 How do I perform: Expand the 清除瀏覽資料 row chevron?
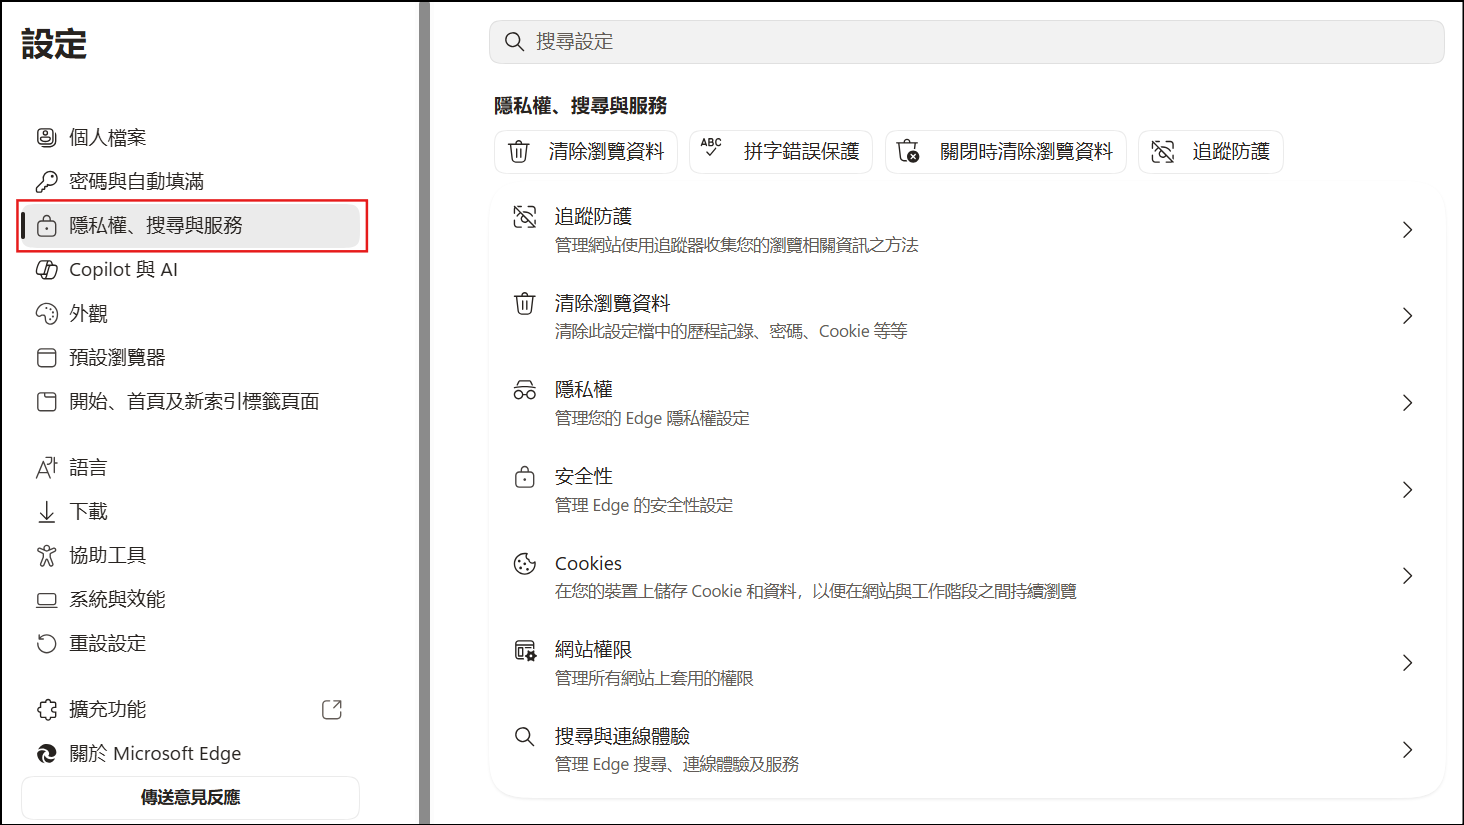(1407, 316)
